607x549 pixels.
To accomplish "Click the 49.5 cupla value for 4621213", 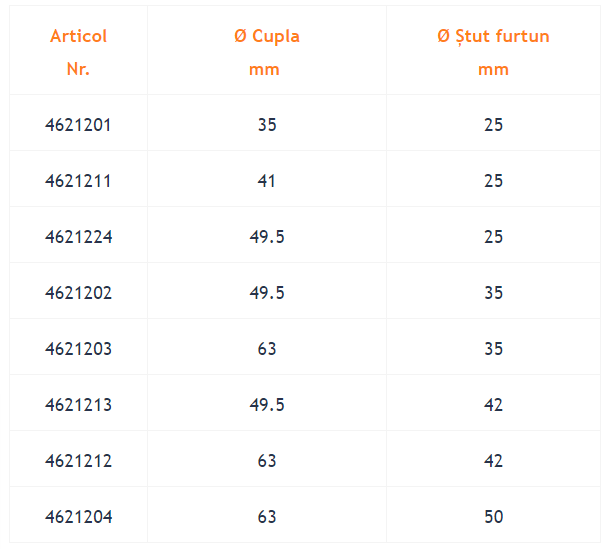I will pos(267,405).
